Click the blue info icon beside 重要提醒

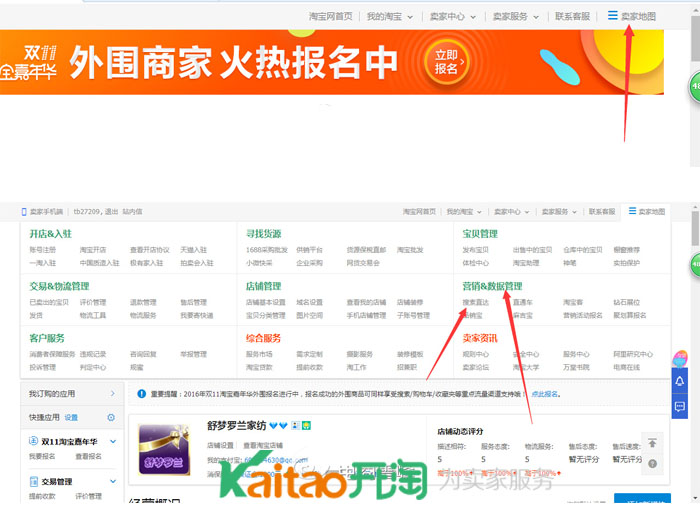142,394
